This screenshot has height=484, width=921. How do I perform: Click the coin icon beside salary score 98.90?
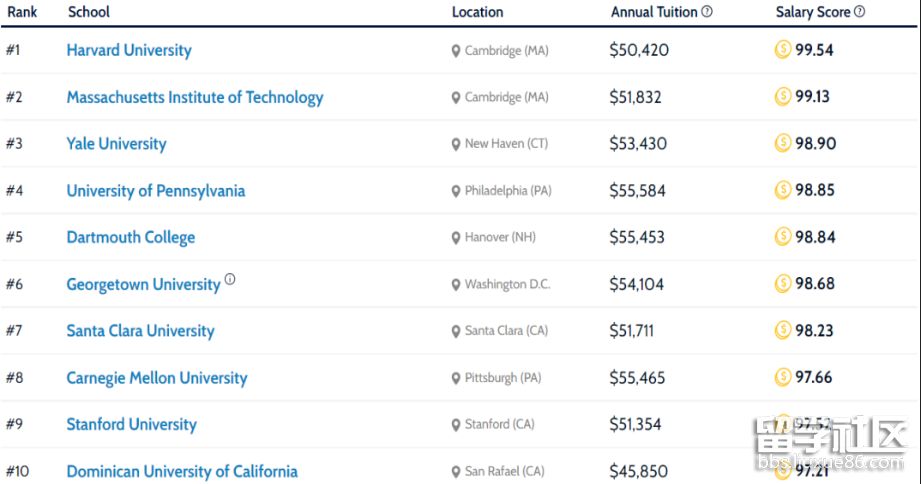(x=782, y=143)
